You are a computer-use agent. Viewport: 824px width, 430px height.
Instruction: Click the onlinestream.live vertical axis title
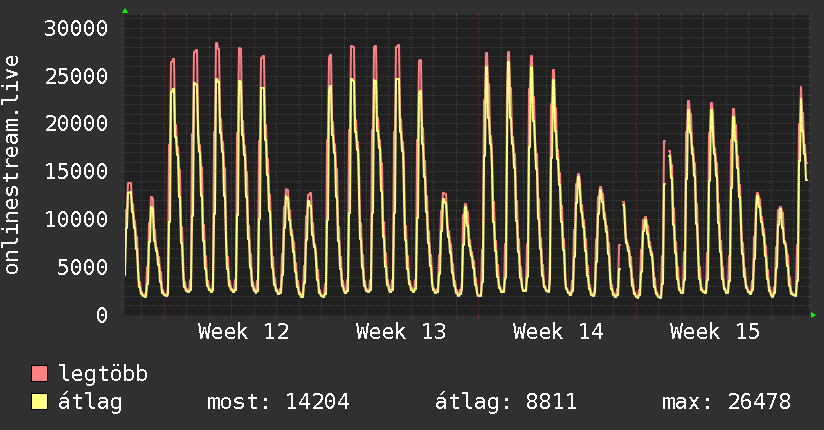(11, 165)
